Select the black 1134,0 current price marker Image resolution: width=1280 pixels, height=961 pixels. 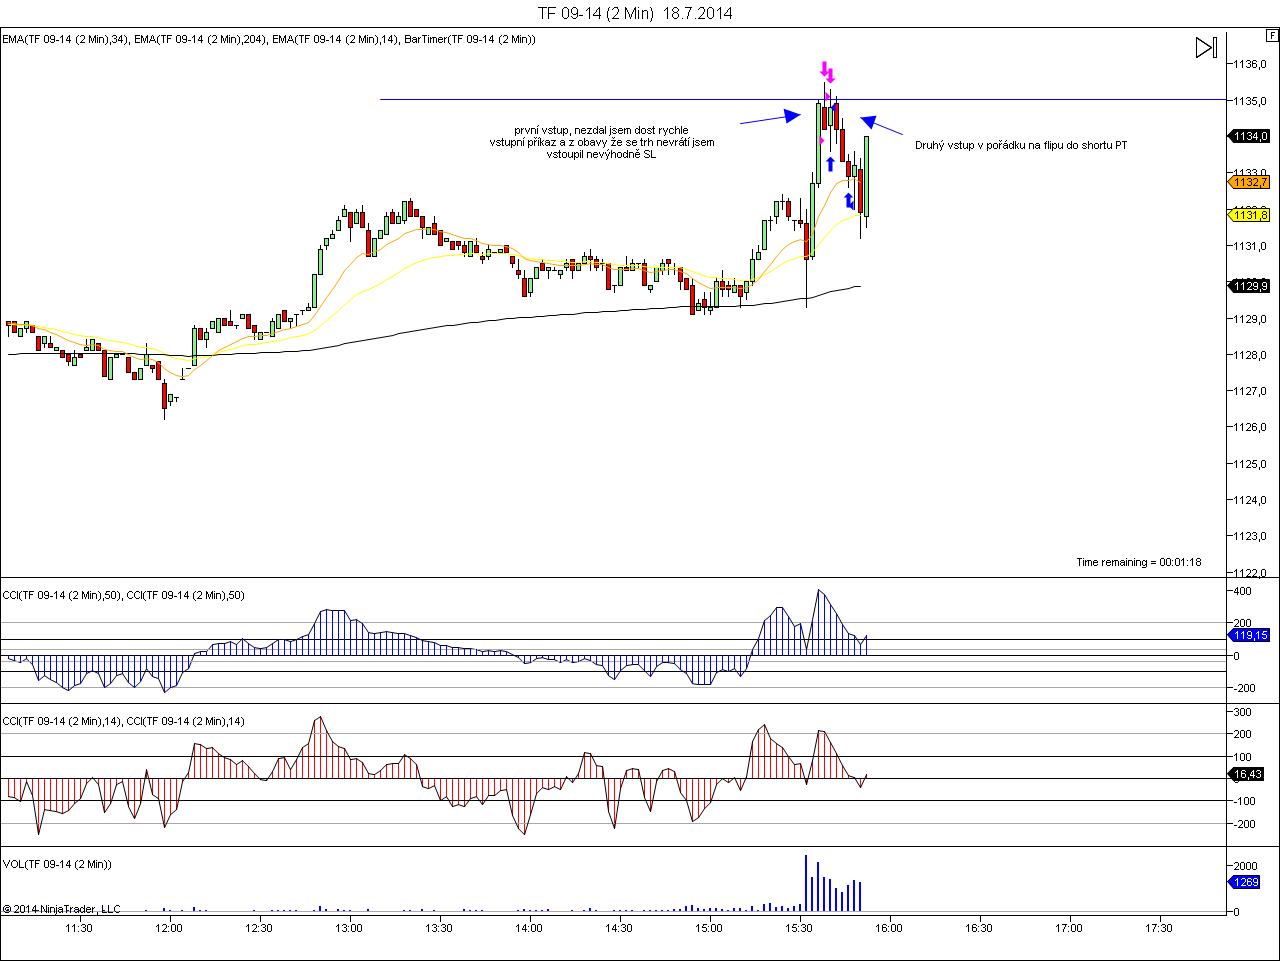1248,136
